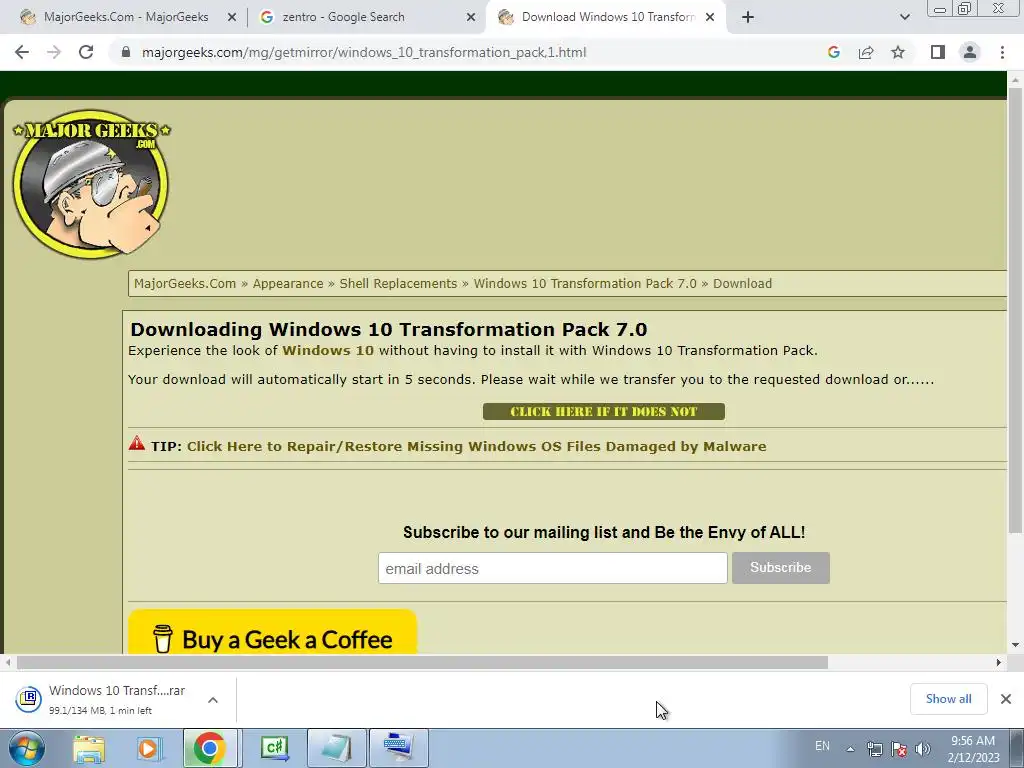Click the Chrome taskbar icon
Screen dimensions: 1024x768
point(210,748)
